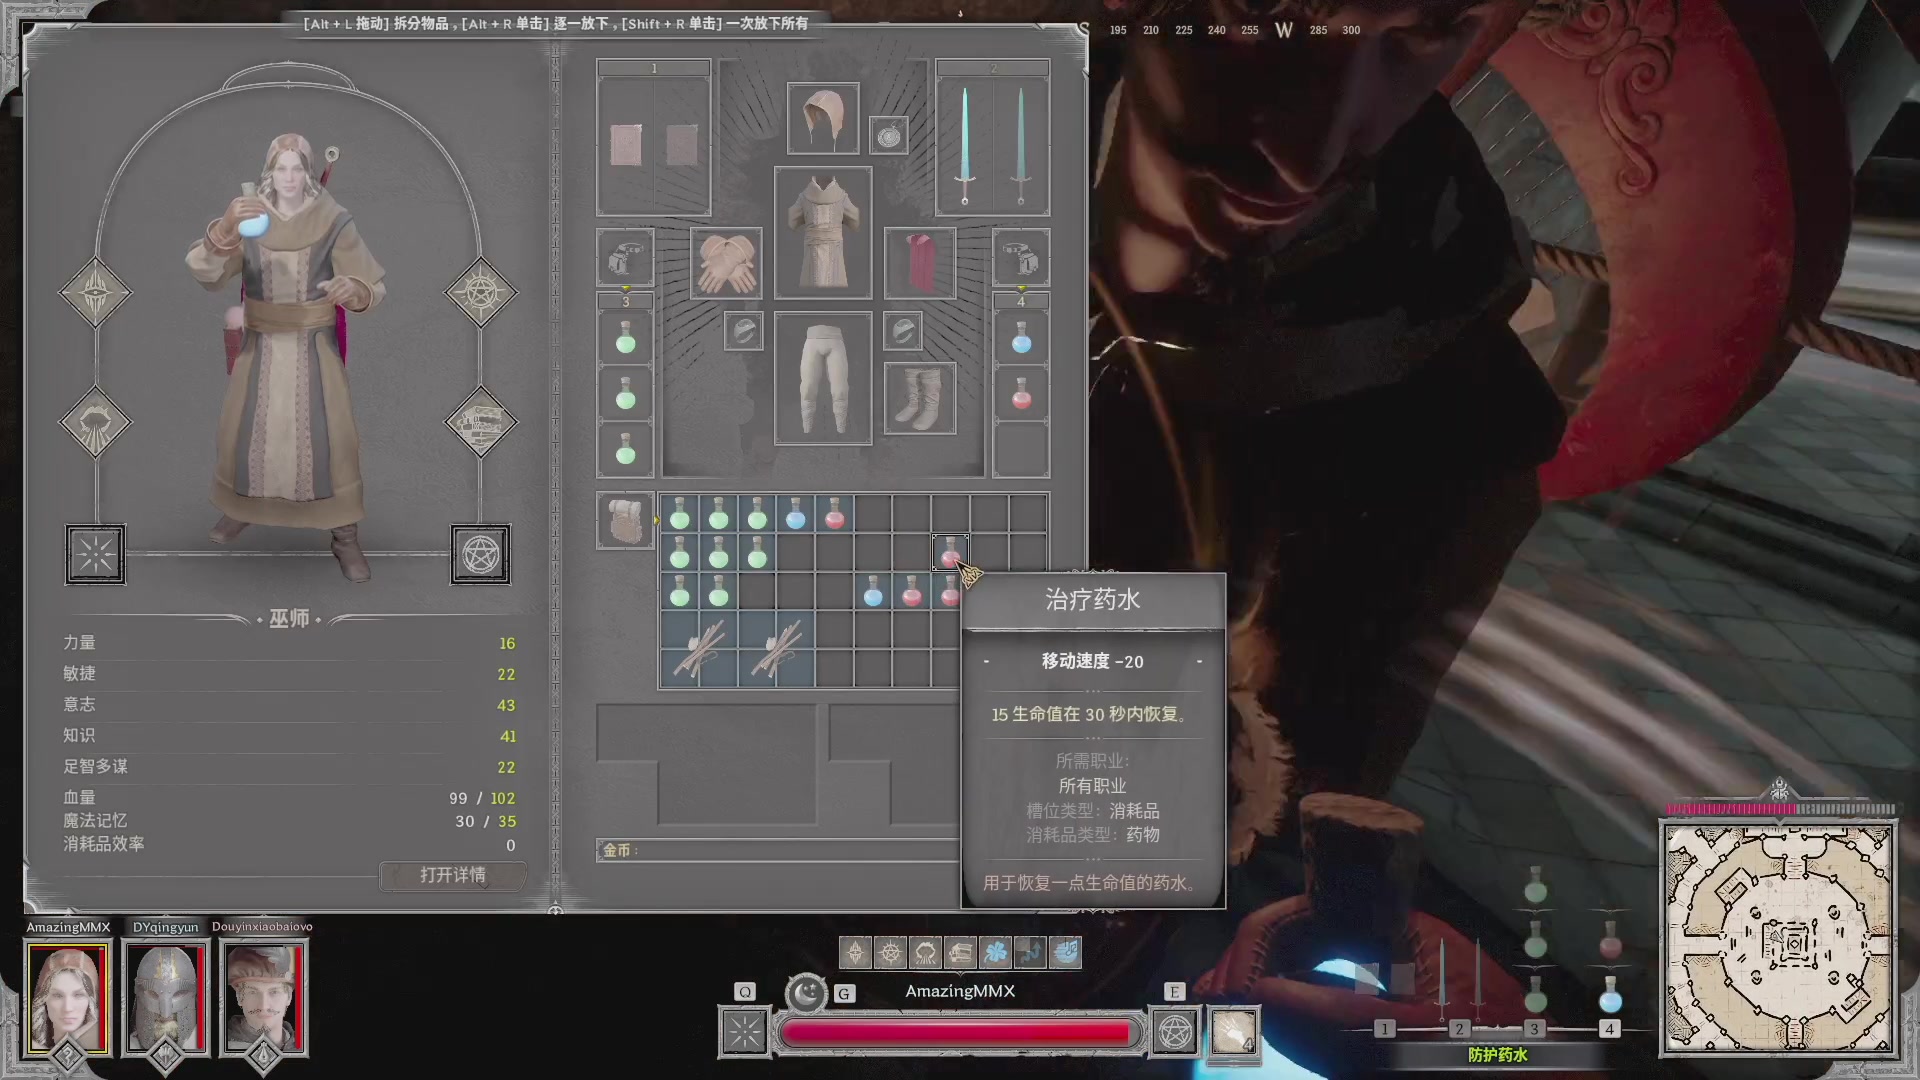Select the right arrow bundle in inventory
Image resolution: width=1920 pixels, height=1080 pixels.
pyautogui.click(x=776, y=650)
